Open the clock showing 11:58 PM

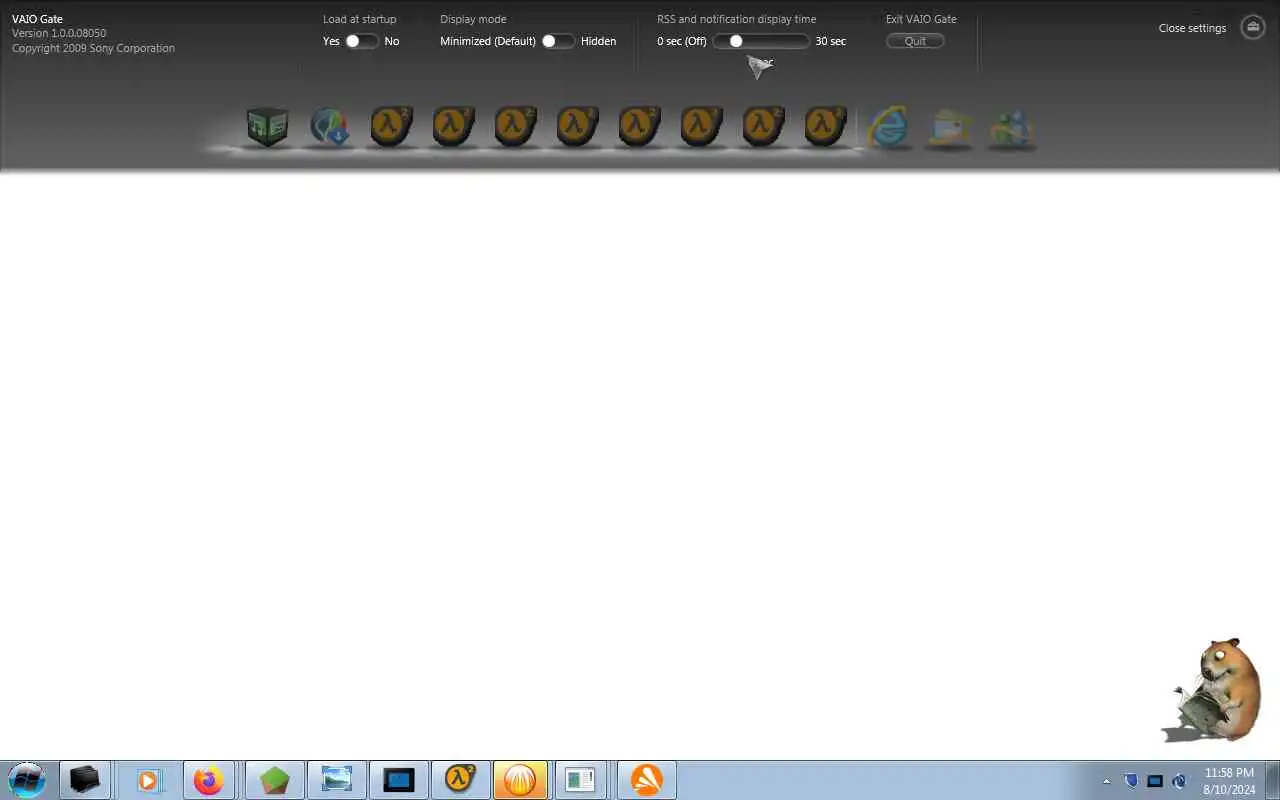tap(1229, 781)
